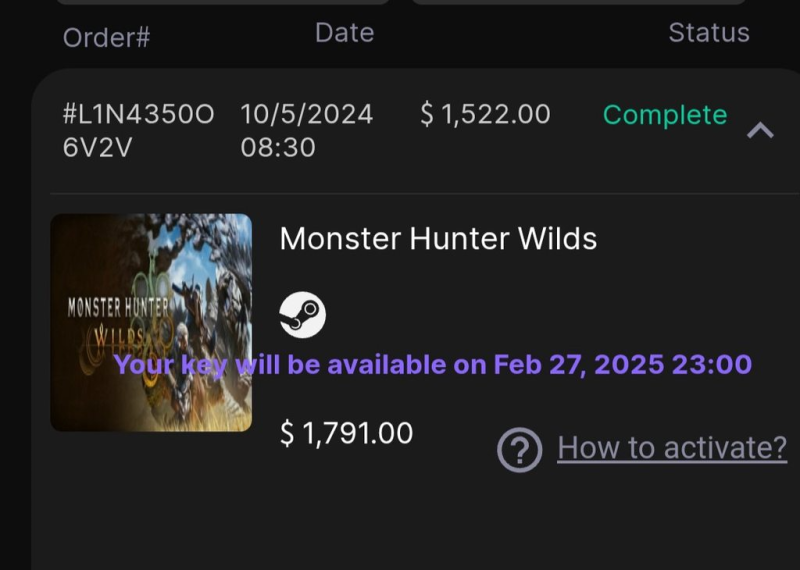Image resolution: width=800 pixels, height=570 pixels.
Task: Click the question mark help icon
Action: (519, 449)
